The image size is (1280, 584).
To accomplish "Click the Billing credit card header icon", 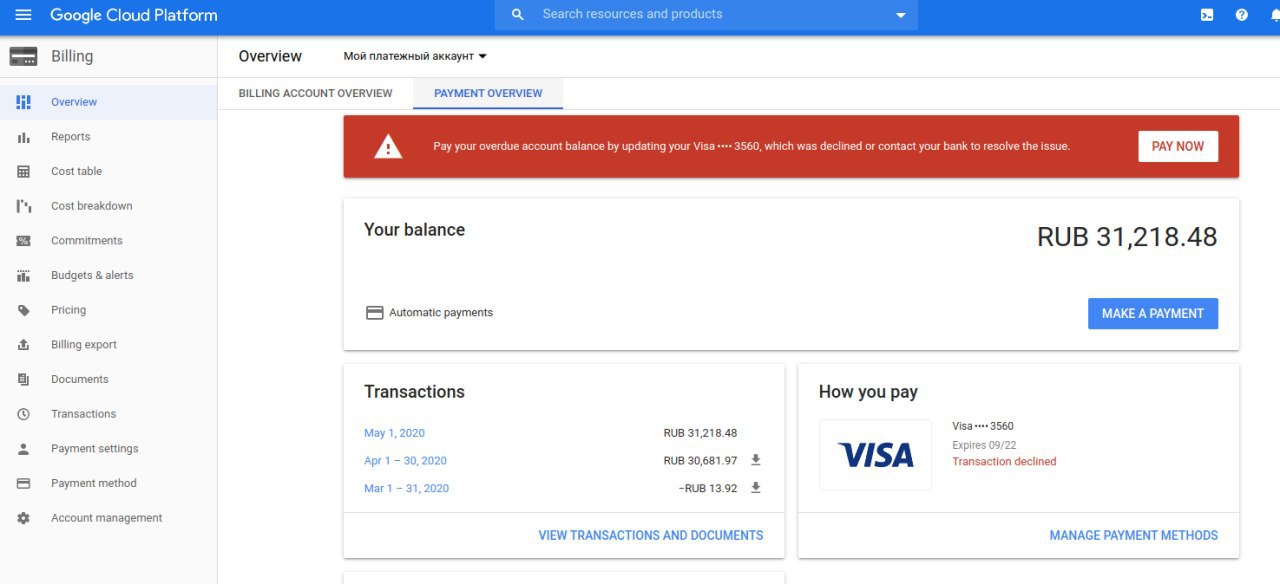I will (x=23, y=57).
